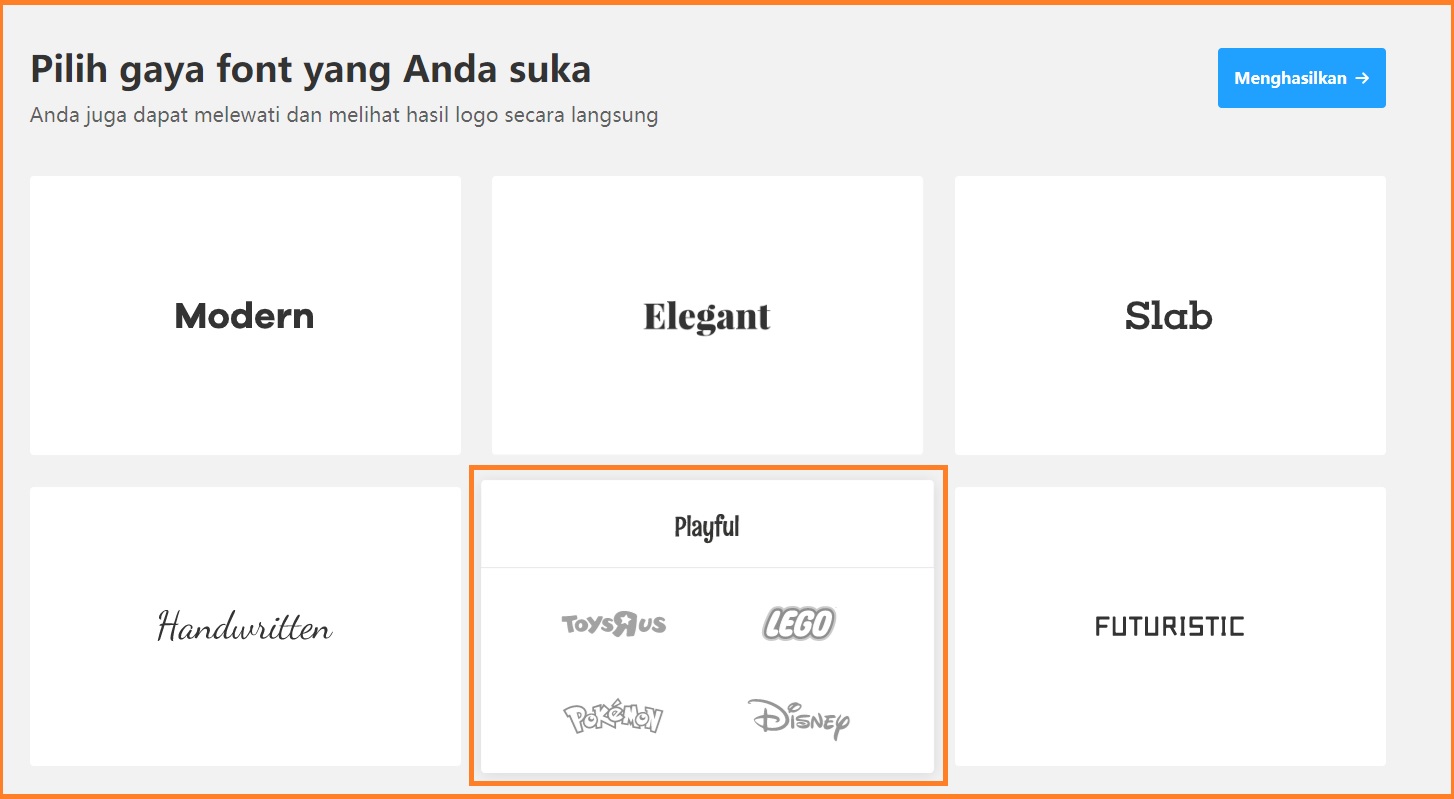
Task: Click the 'Slab' sample text
Action: click(x=1169, y=316)
